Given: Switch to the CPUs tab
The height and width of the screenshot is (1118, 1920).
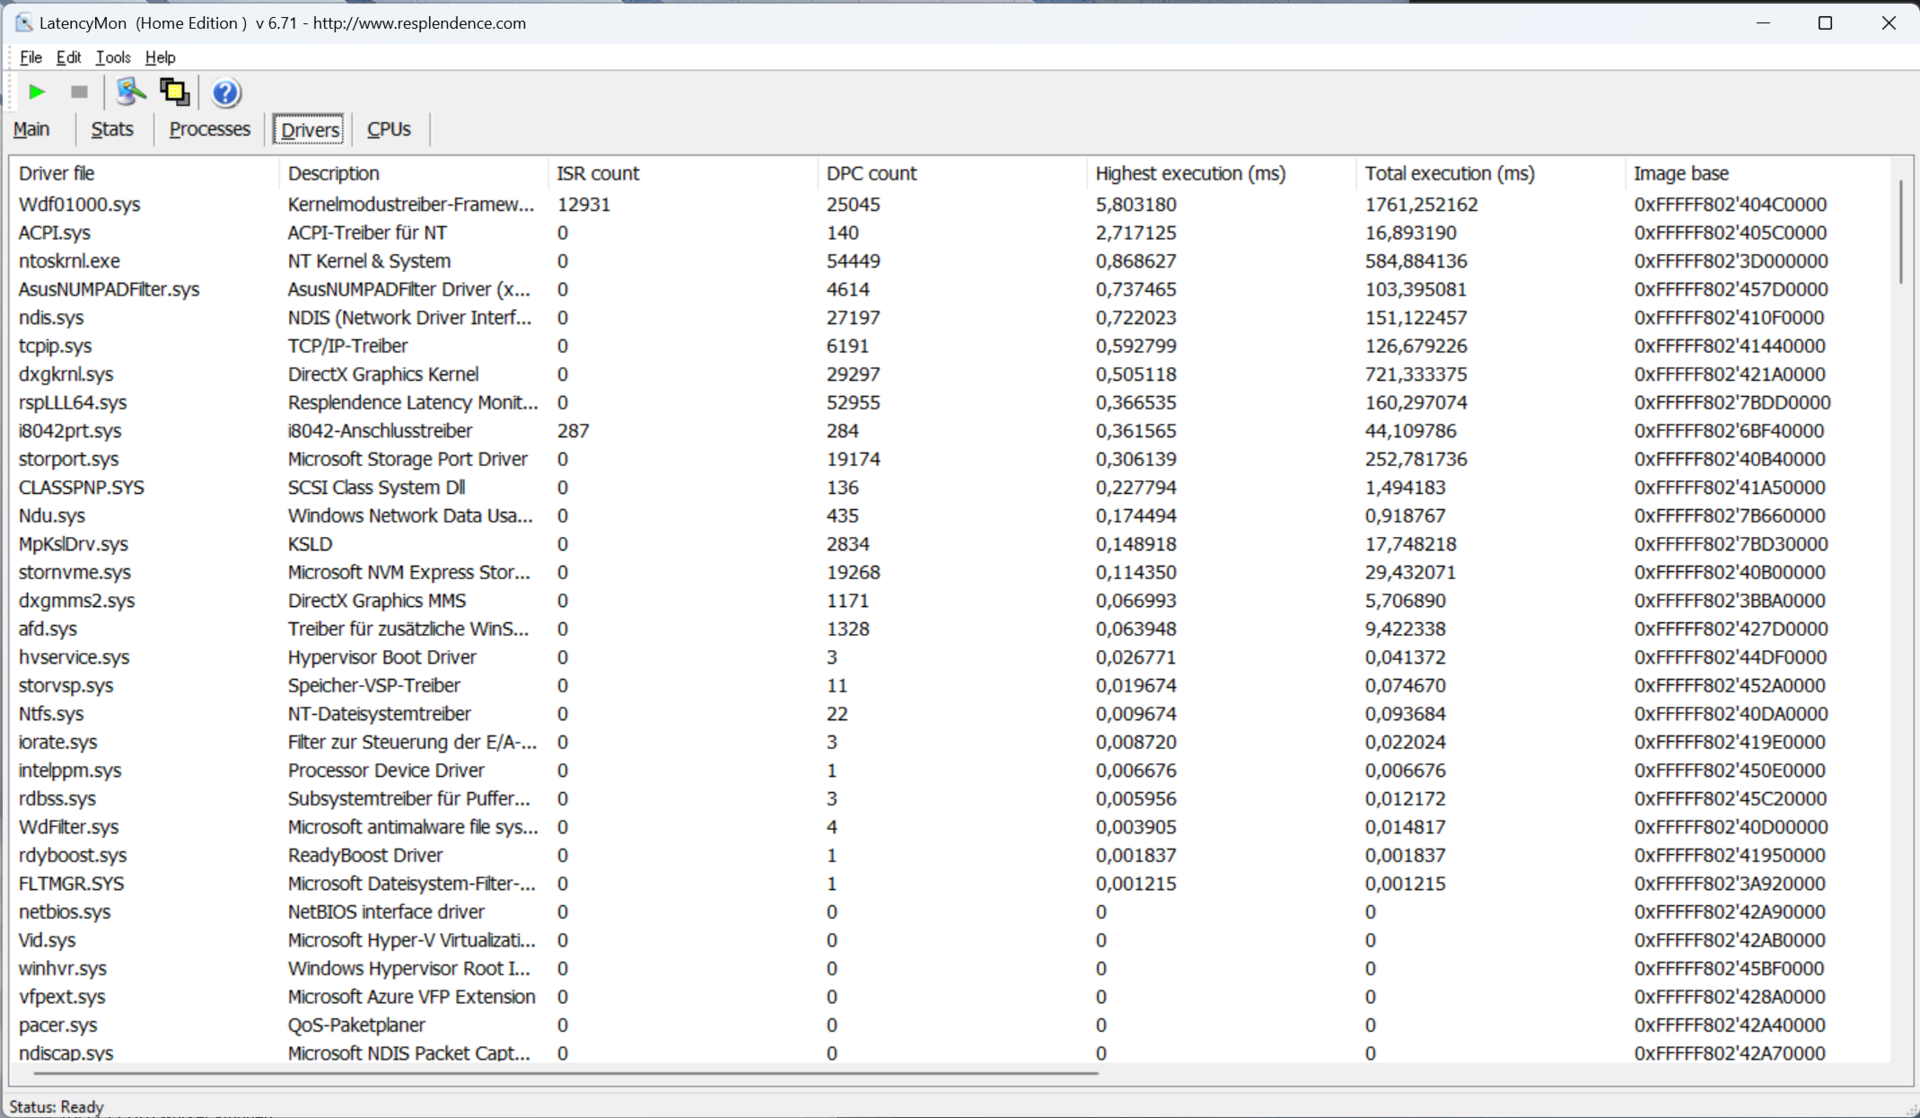Looking at the screenshot, I should click(389, 129).
